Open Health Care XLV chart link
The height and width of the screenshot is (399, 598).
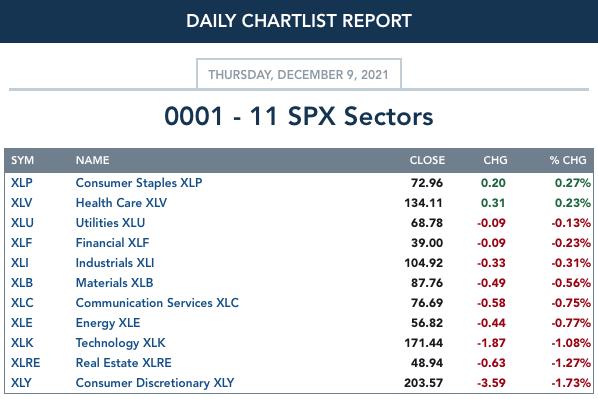tap(121, 203)
